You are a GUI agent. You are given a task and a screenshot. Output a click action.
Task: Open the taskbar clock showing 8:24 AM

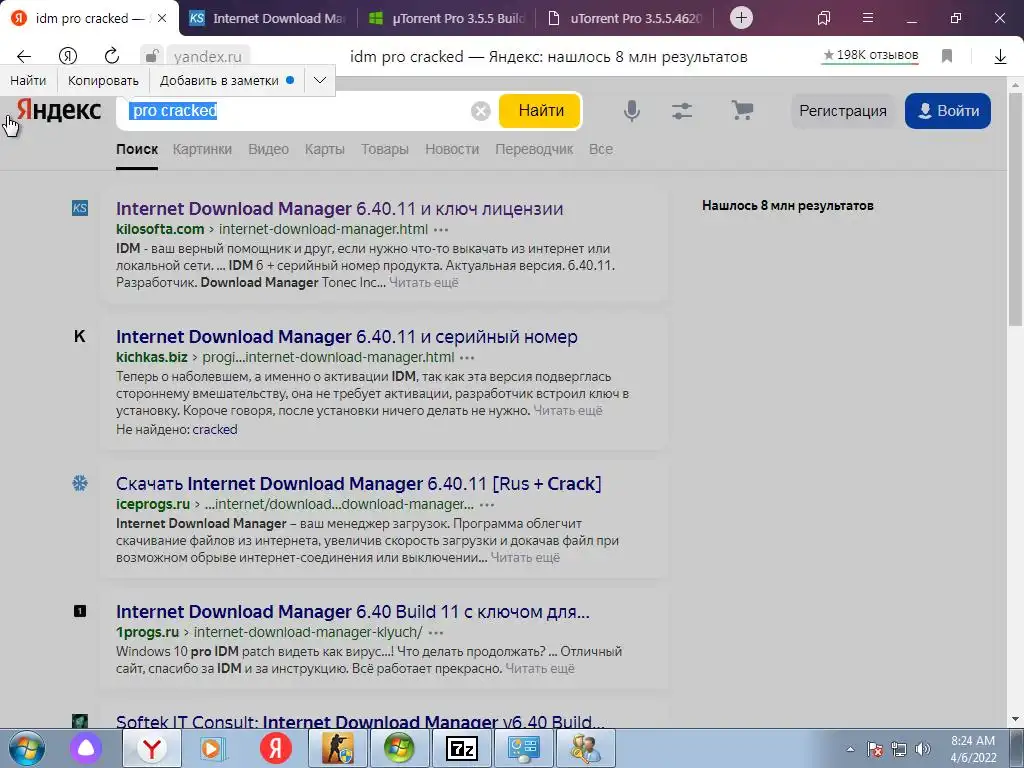973,749
